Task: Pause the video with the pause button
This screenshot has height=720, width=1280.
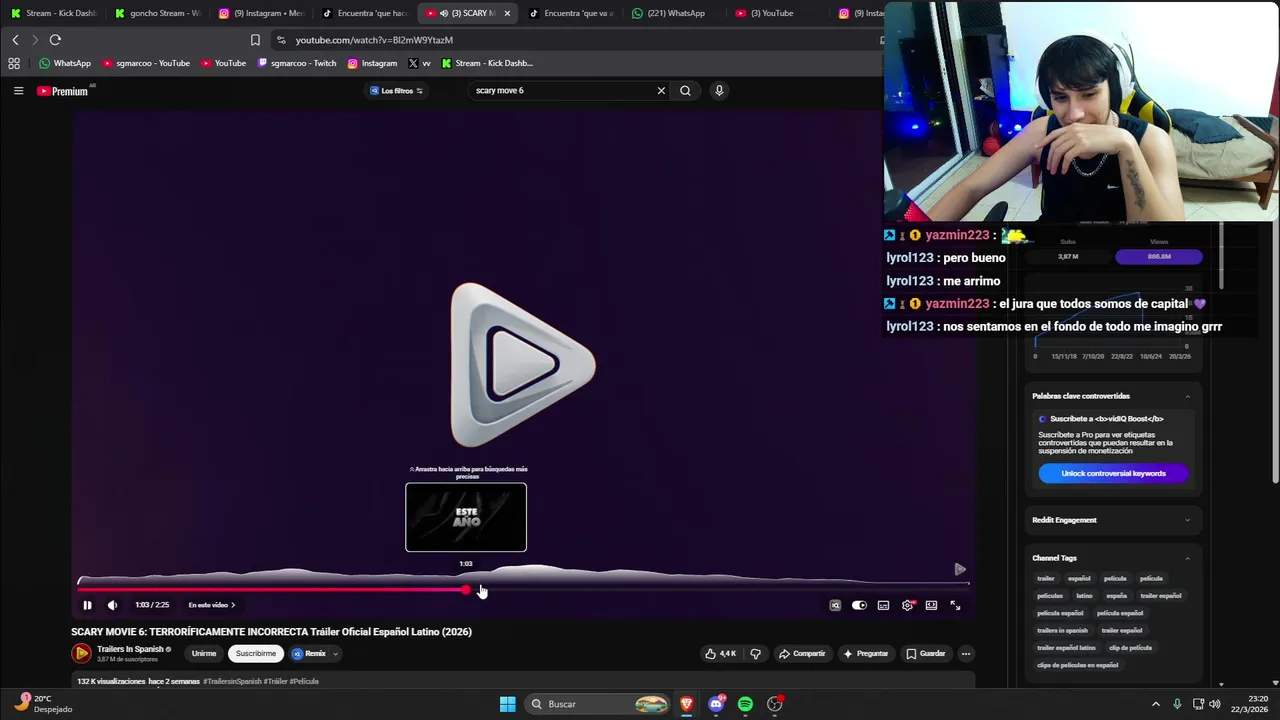Action: [x=87, y=605]
